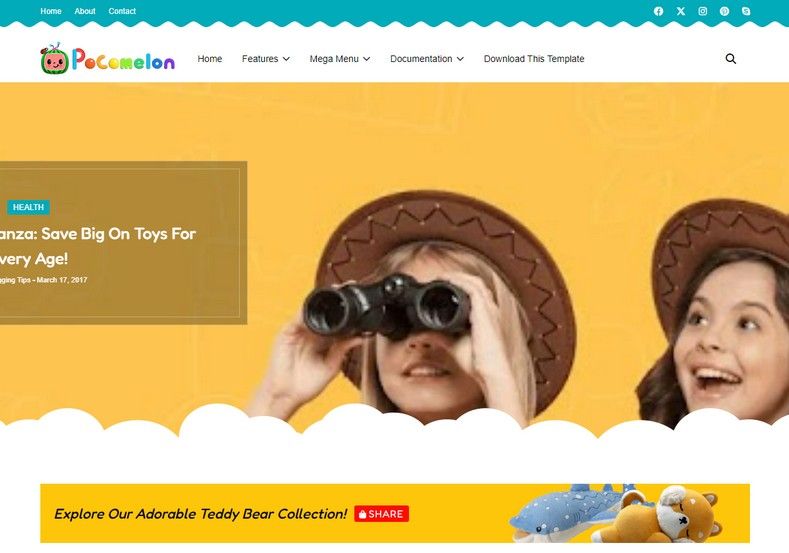Screen dimensions: 789x553
Task: Click the search magnifier icon
Action: [x=731, y=59]
